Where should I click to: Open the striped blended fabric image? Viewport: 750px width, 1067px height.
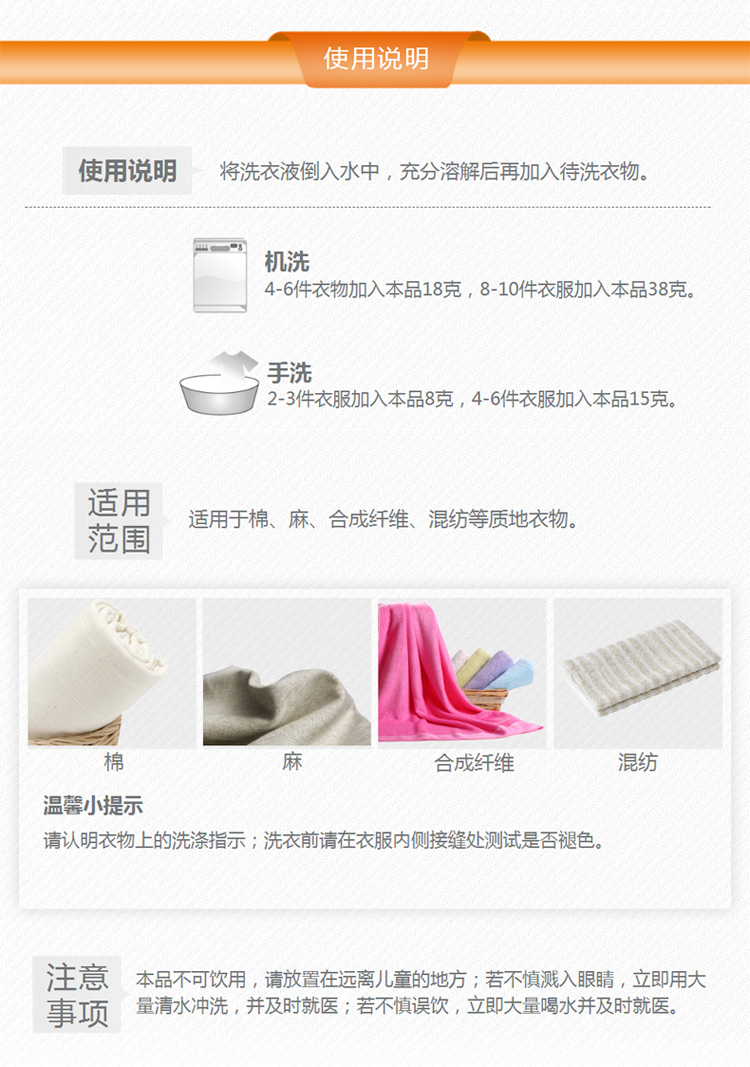[638, 672]
